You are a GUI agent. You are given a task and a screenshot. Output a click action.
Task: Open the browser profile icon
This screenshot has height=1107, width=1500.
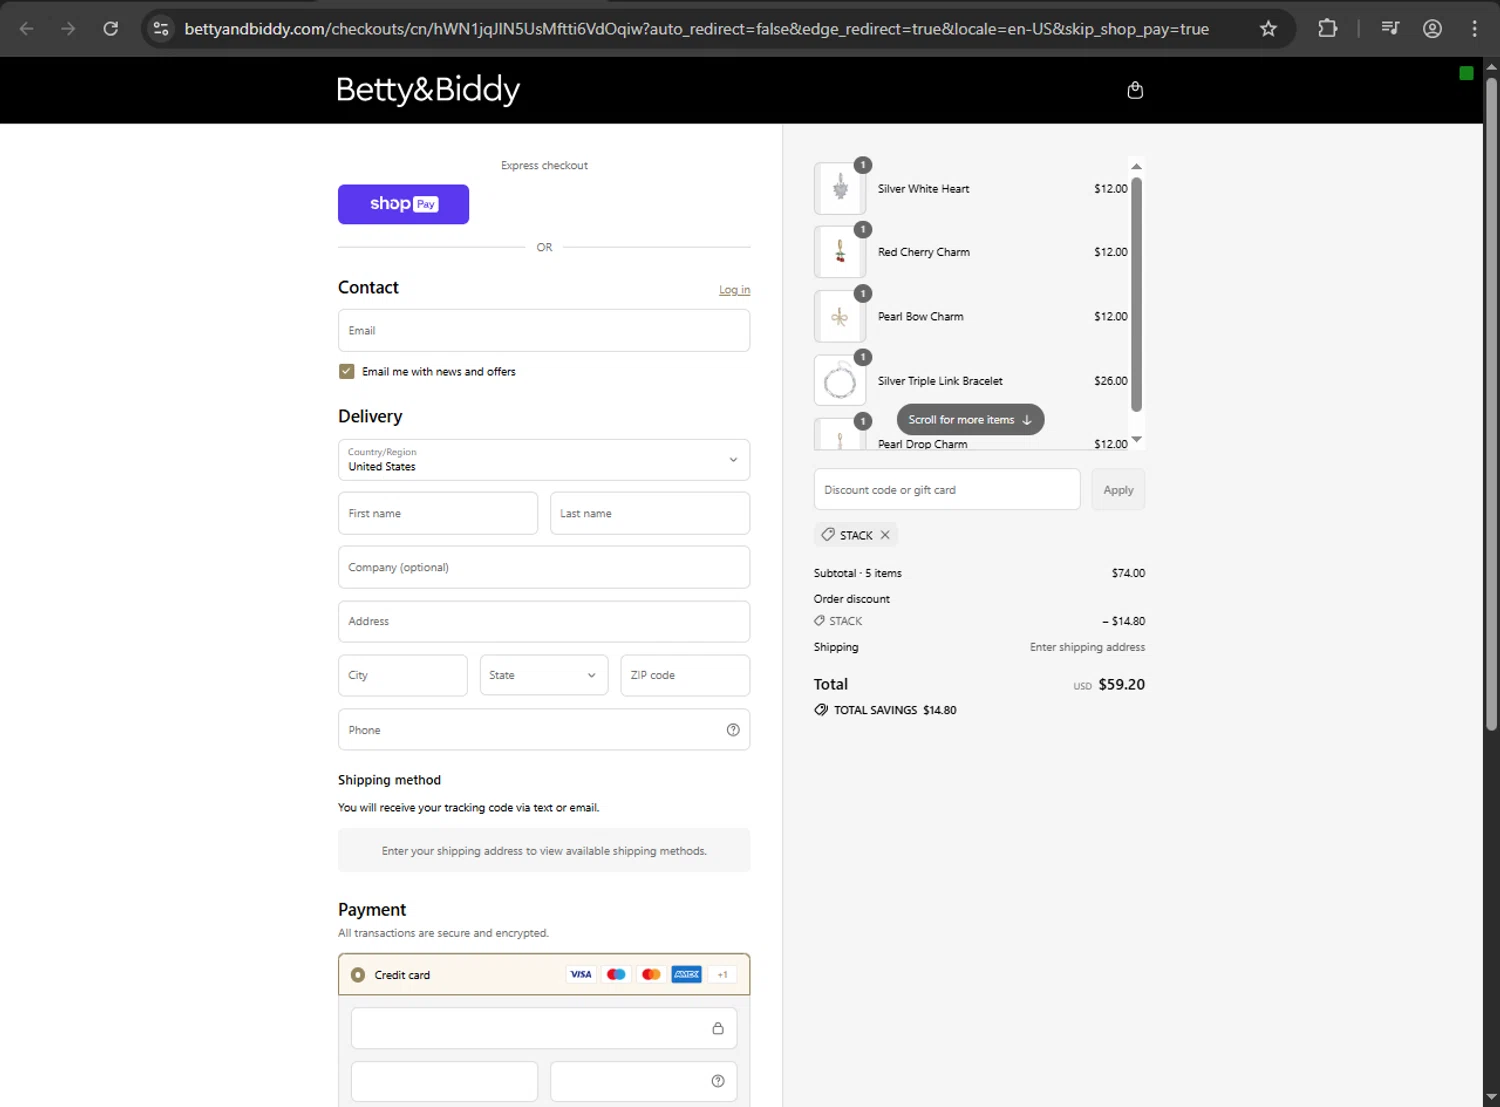(x=1432, y=29)
